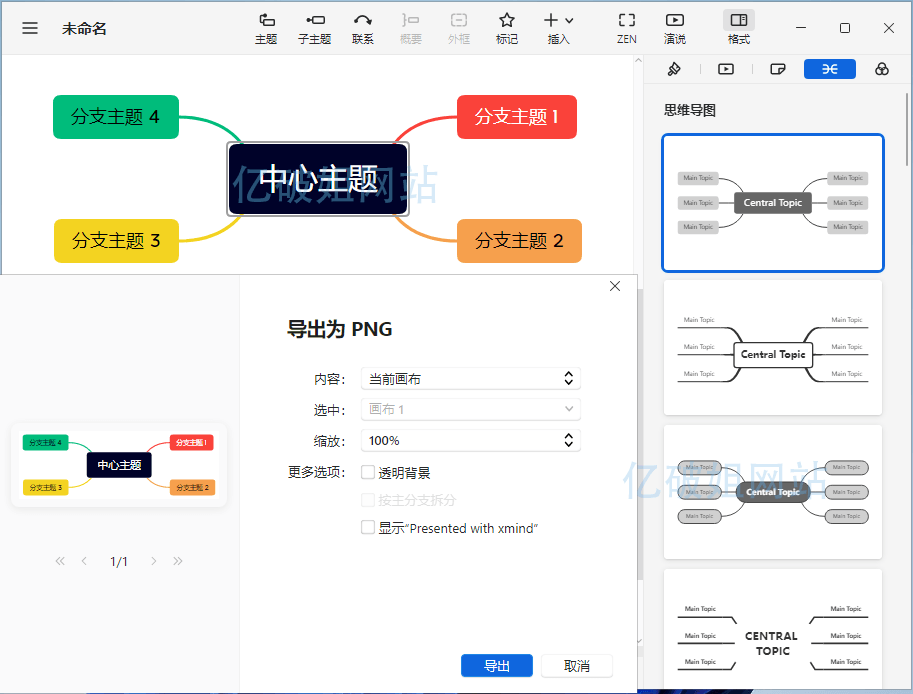This screenshot has width=913, height=694.
Task: Check the 显示"Presented with xmind" option
Action: 368,527
